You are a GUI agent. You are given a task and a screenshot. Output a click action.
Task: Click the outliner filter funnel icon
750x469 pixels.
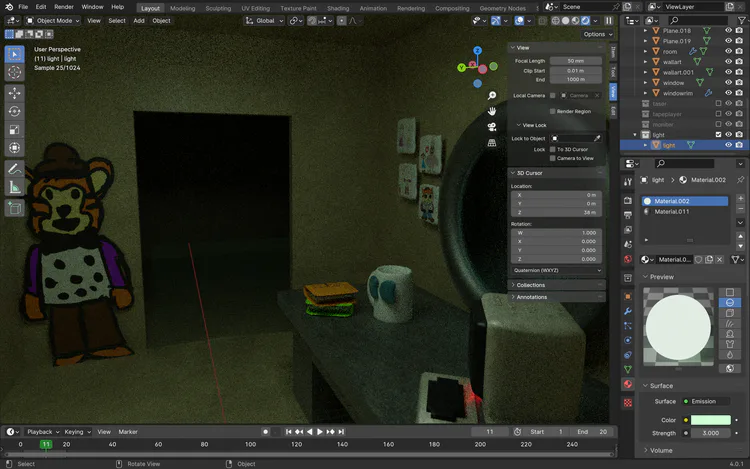click(x=741, y=21)
